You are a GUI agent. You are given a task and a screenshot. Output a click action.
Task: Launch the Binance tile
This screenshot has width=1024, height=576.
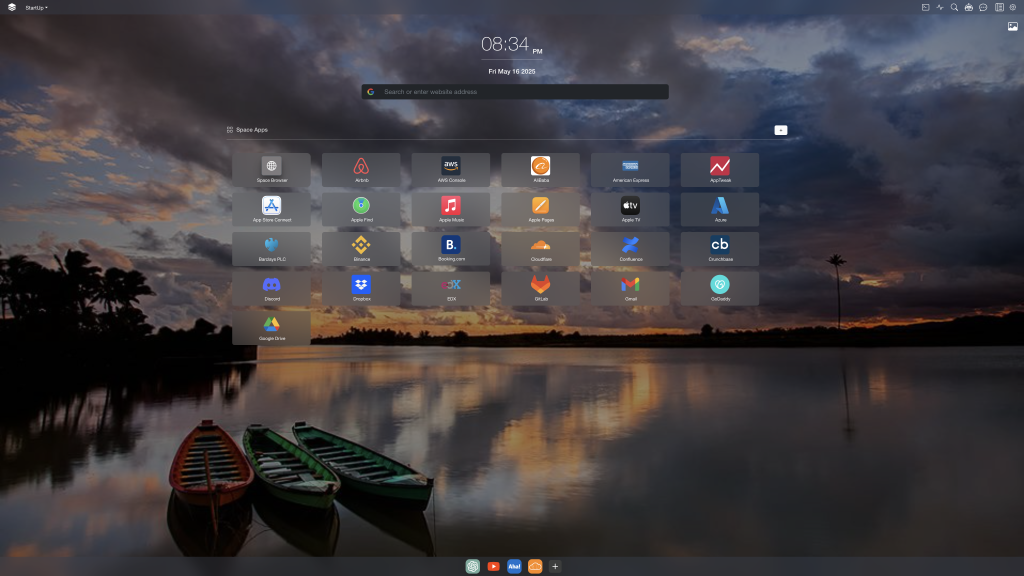[x=361, y=249]
